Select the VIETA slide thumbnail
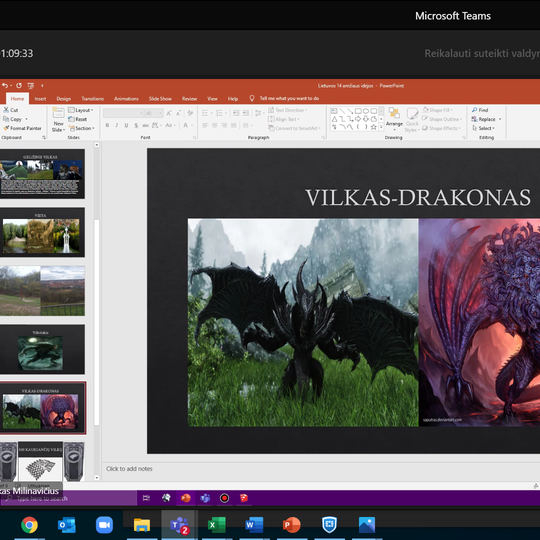Screen dimensions: 540x540 (42, 232)
